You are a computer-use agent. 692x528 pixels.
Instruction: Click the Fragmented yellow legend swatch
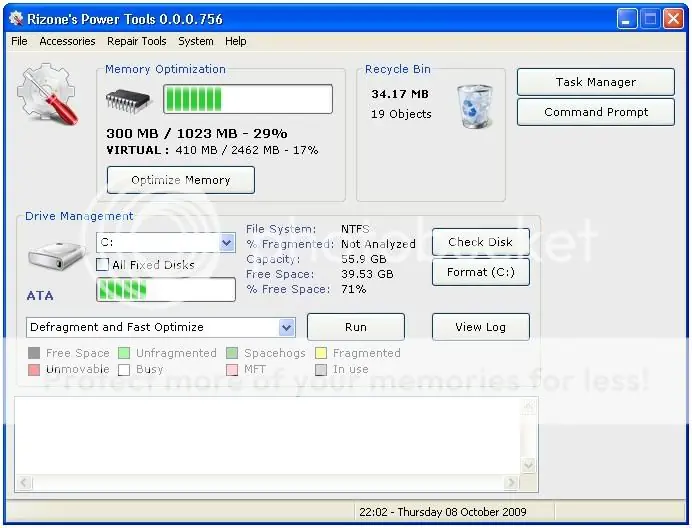[x=321, y=353]
